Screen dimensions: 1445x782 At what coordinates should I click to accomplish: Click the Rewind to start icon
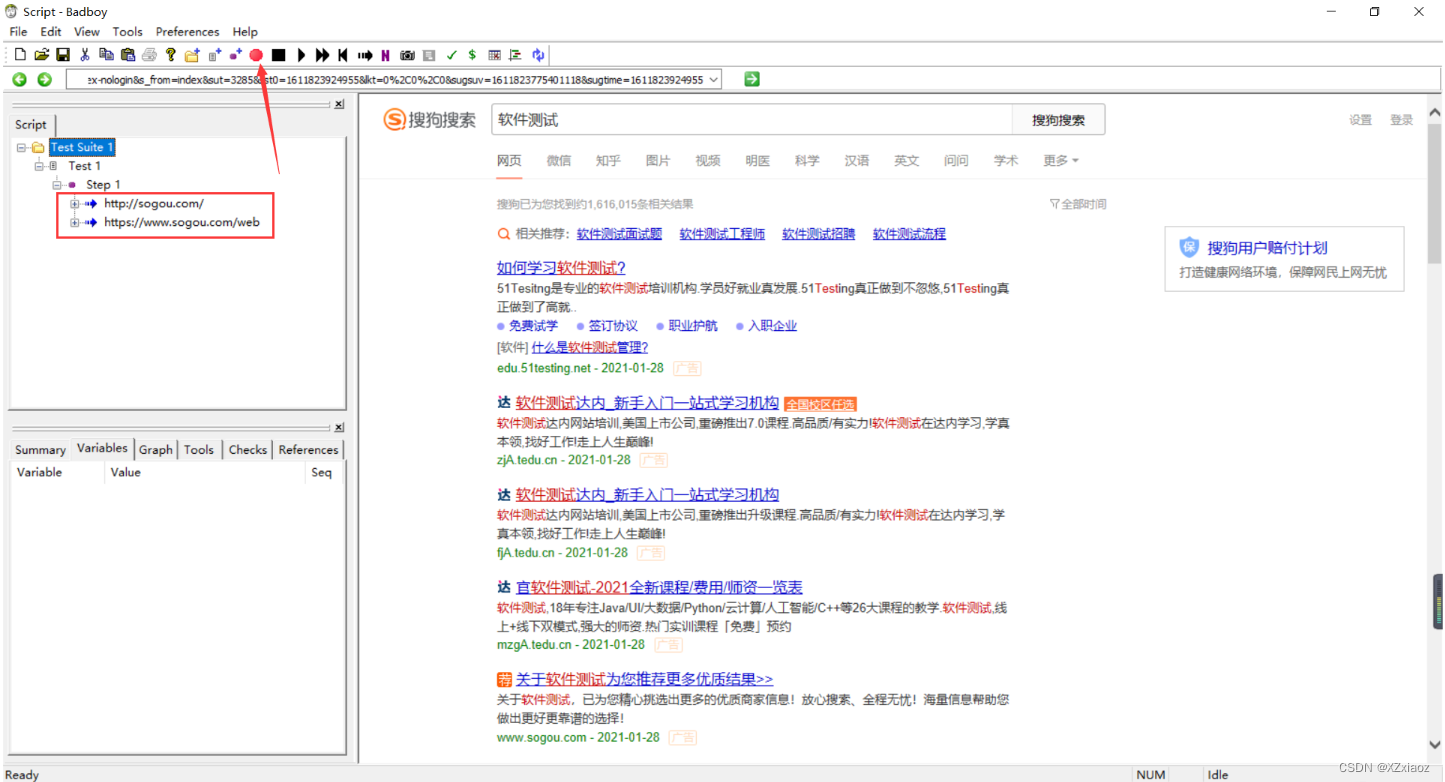343,55
